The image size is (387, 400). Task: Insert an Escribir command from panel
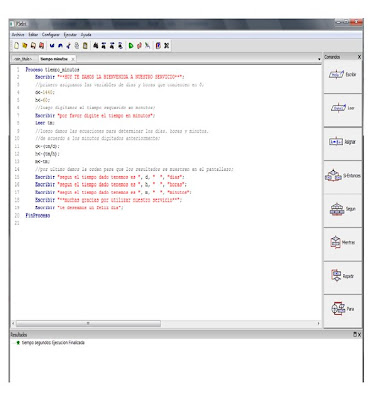[x=343, y=75]
